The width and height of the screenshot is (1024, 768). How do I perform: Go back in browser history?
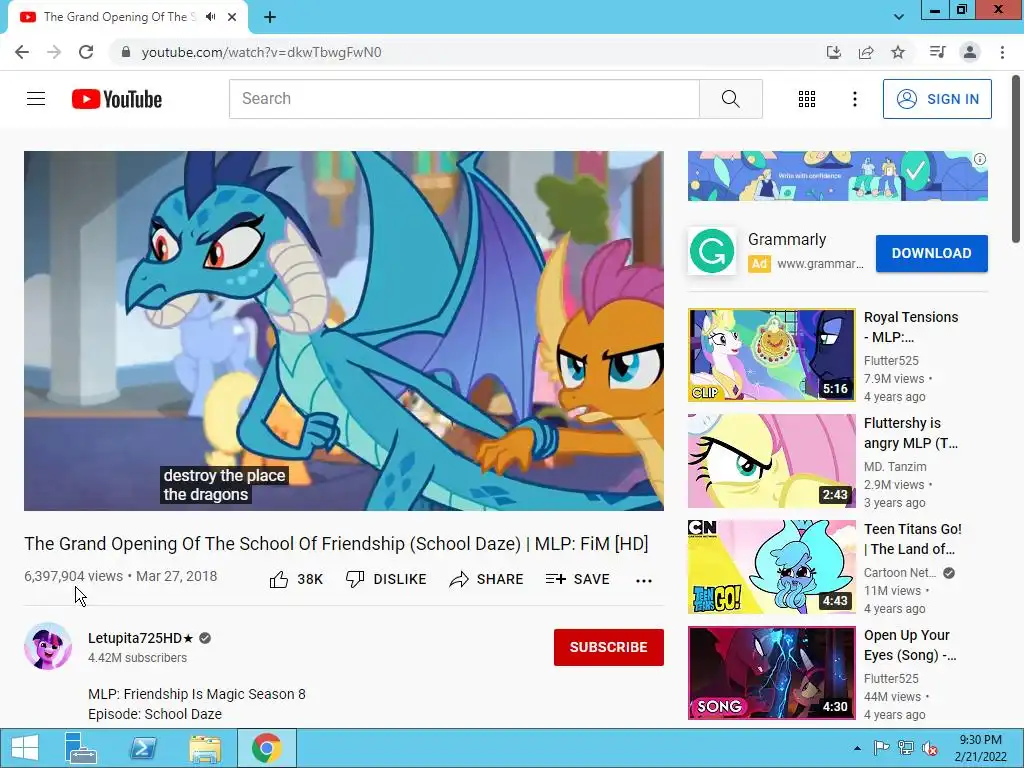point(22,52)
